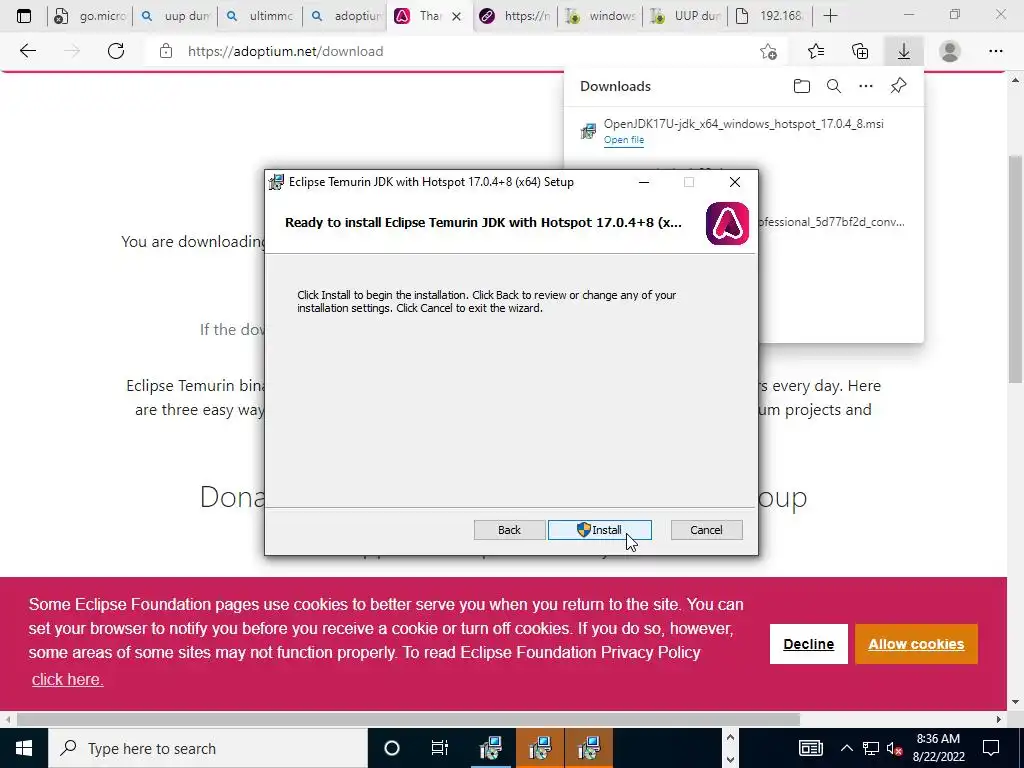This screenshot has height=768, width=1024.
Task: Toggle the Downloads toolbar button
Action: [x=904, y=51]
